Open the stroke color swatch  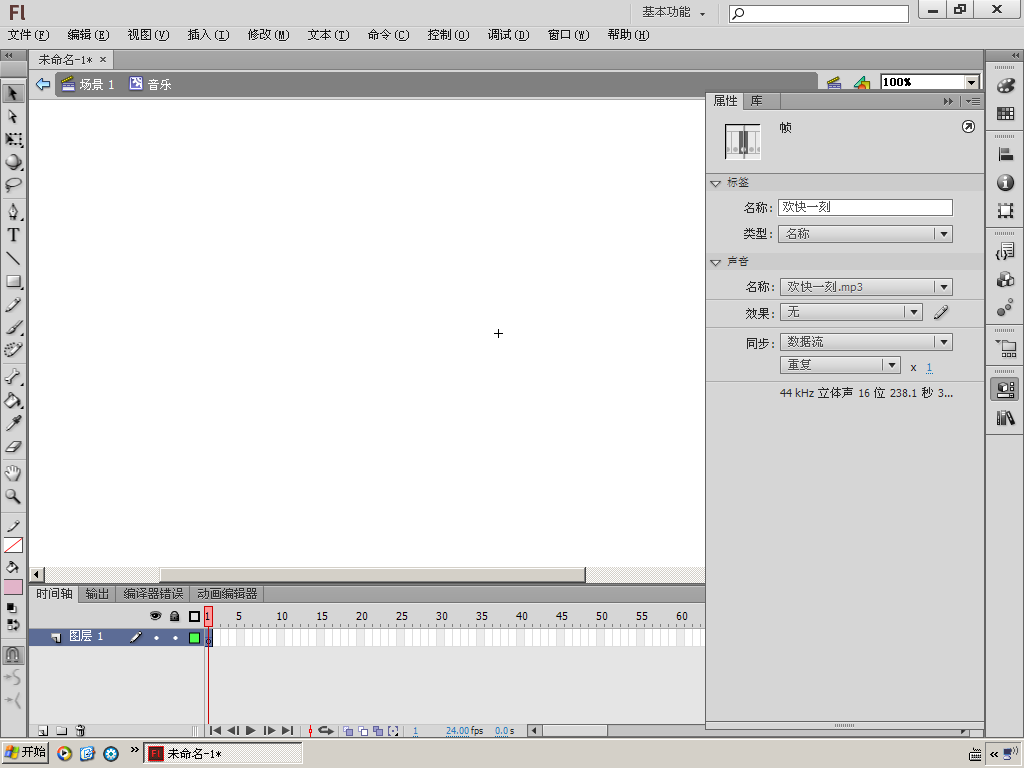pyautogui.click(x=13, y=545)
